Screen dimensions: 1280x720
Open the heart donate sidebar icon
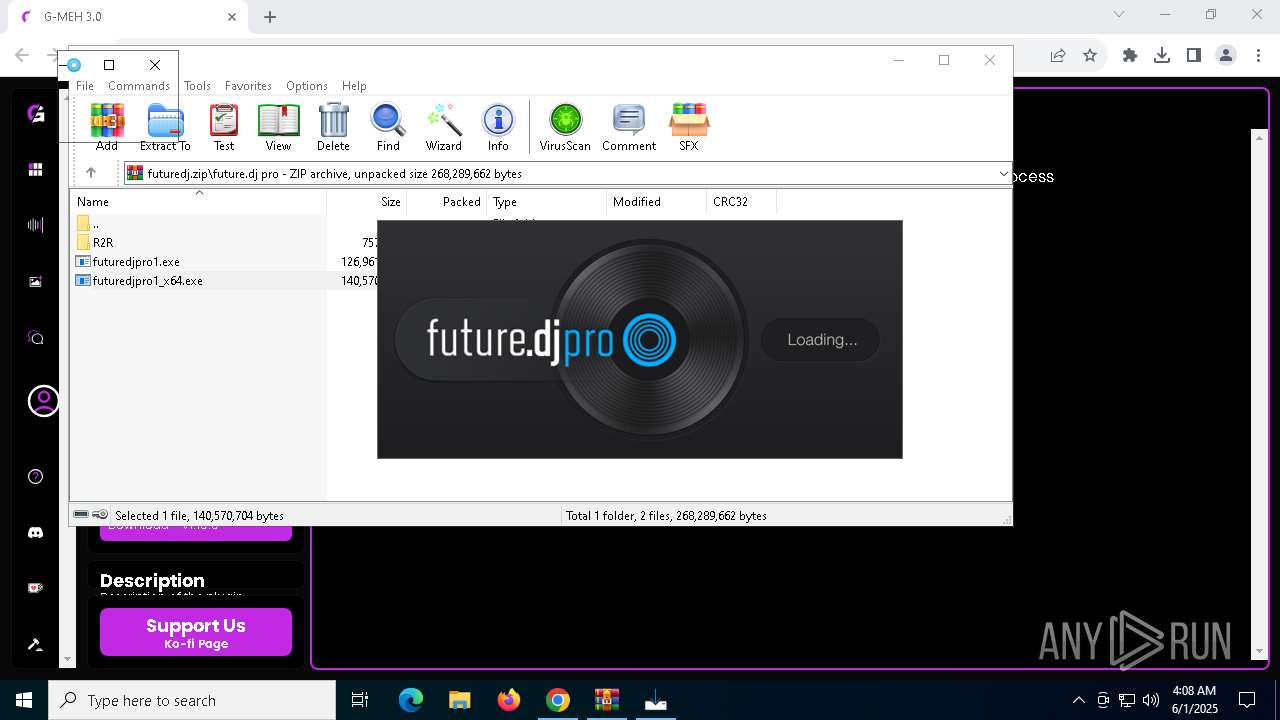[36, 589]
